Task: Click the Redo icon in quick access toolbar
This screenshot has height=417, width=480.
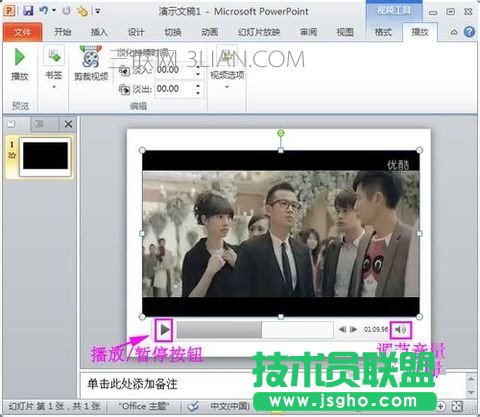Action: coord(66,11)
